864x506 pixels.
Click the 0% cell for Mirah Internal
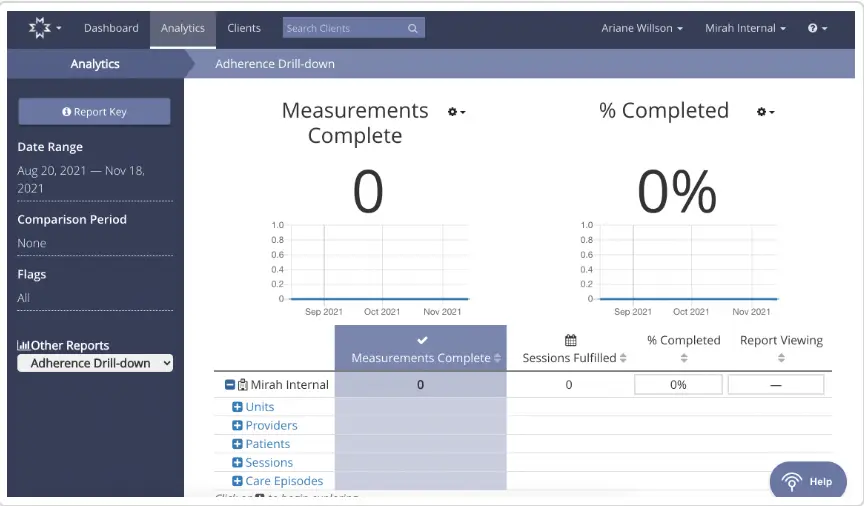678,385
